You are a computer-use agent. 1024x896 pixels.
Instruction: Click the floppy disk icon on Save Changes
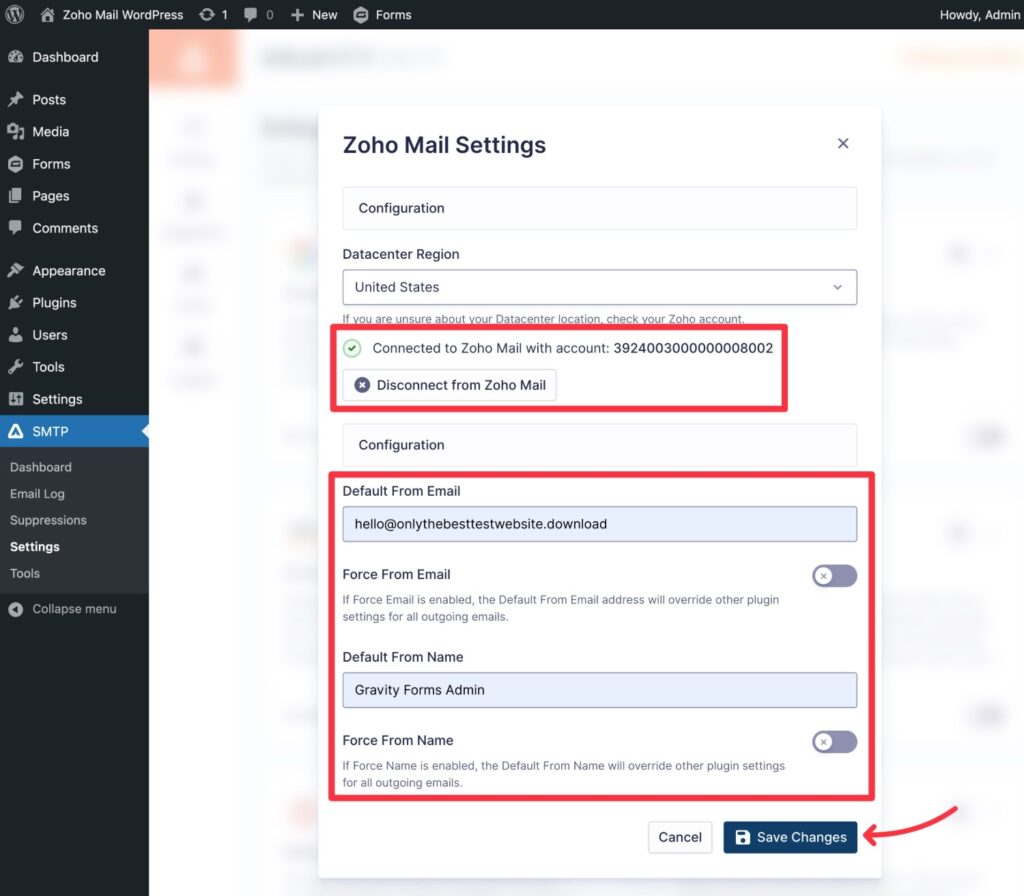click(x=743, y=837)
